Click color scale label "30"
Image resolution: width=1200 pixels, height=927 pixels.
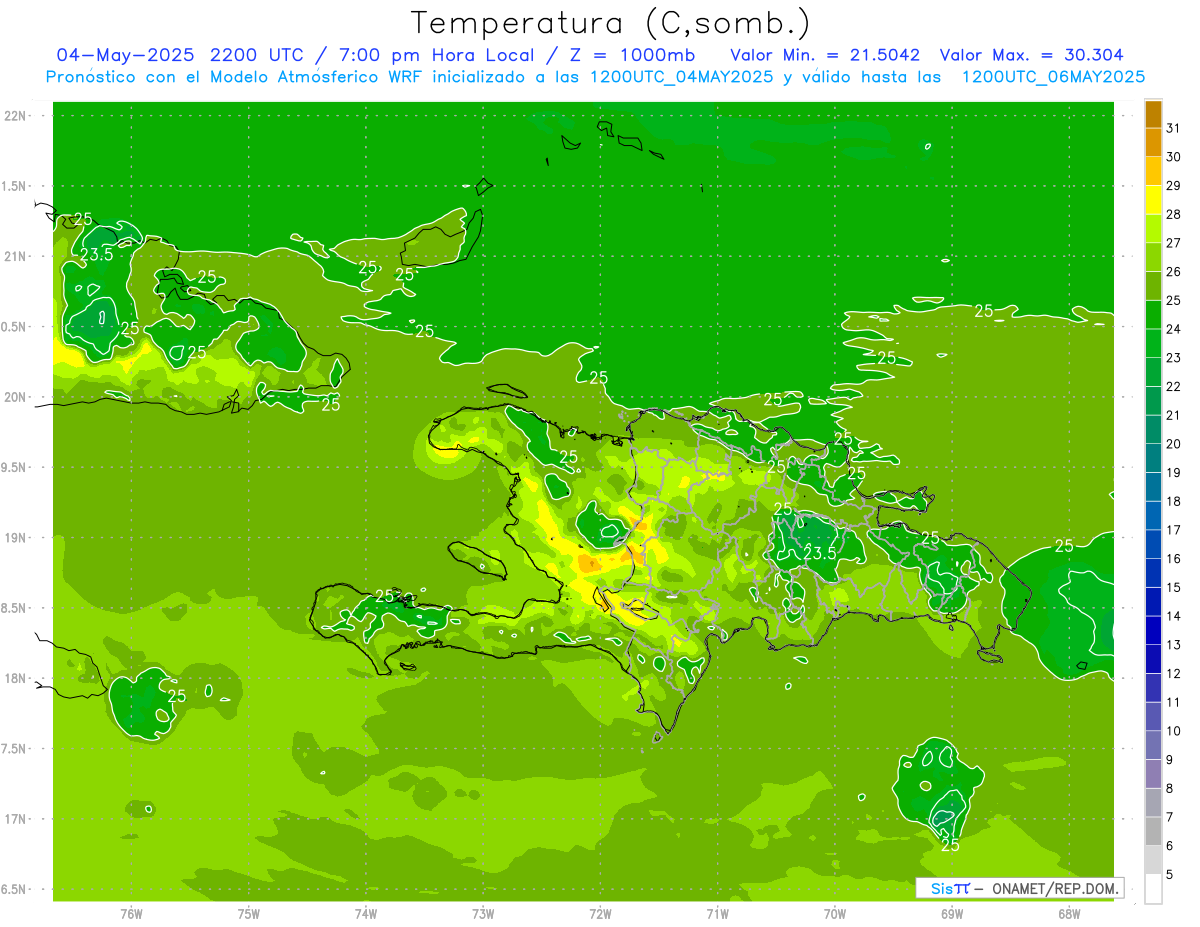[1174, 157]
